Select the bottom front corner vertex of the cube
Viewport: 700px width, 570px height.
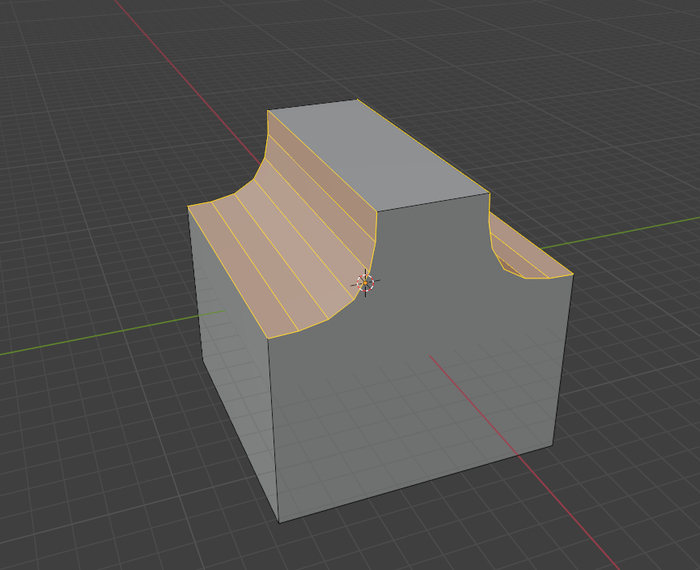pos(278,521)
